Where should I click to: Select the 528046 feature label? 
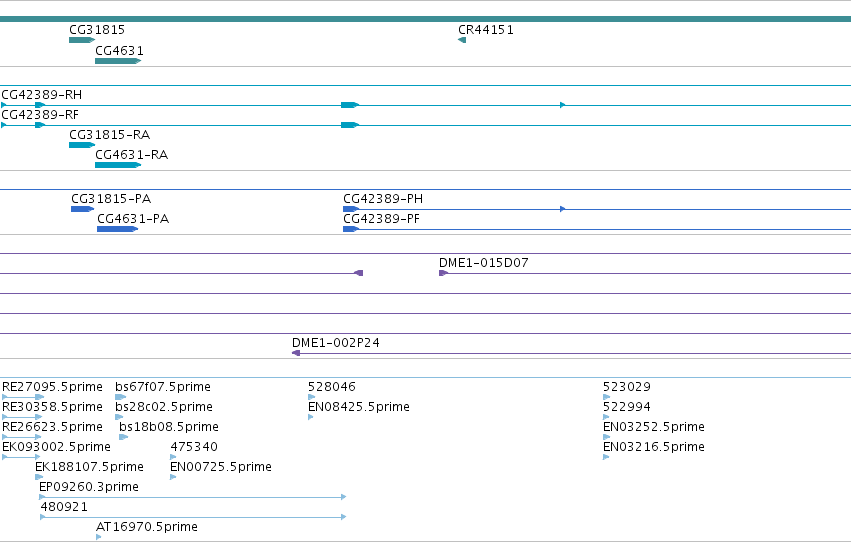(332, 386)
